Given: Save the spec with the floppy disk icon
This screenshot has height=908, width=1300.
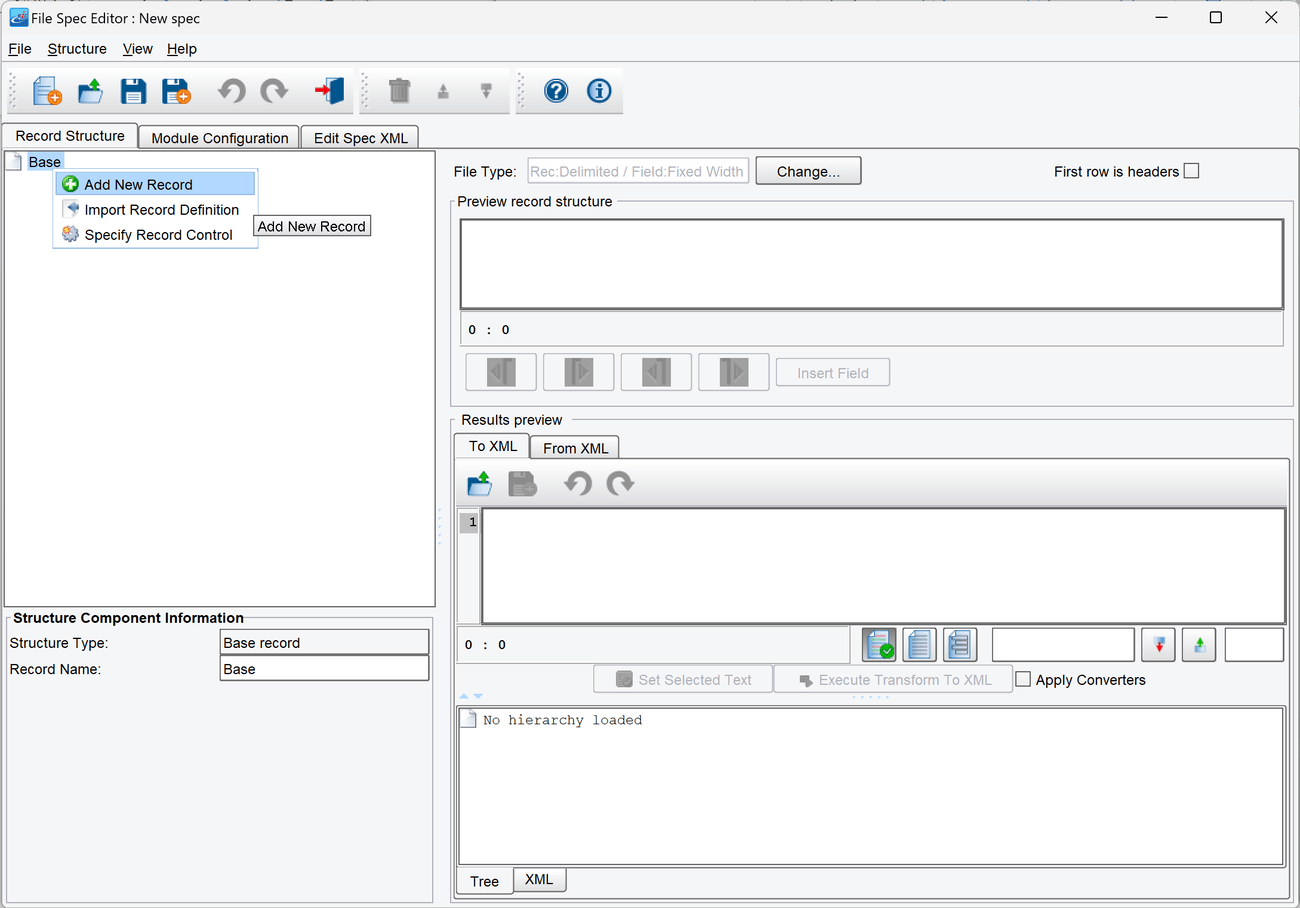Looking at the screenshot, I should click(x=133, y=91).
